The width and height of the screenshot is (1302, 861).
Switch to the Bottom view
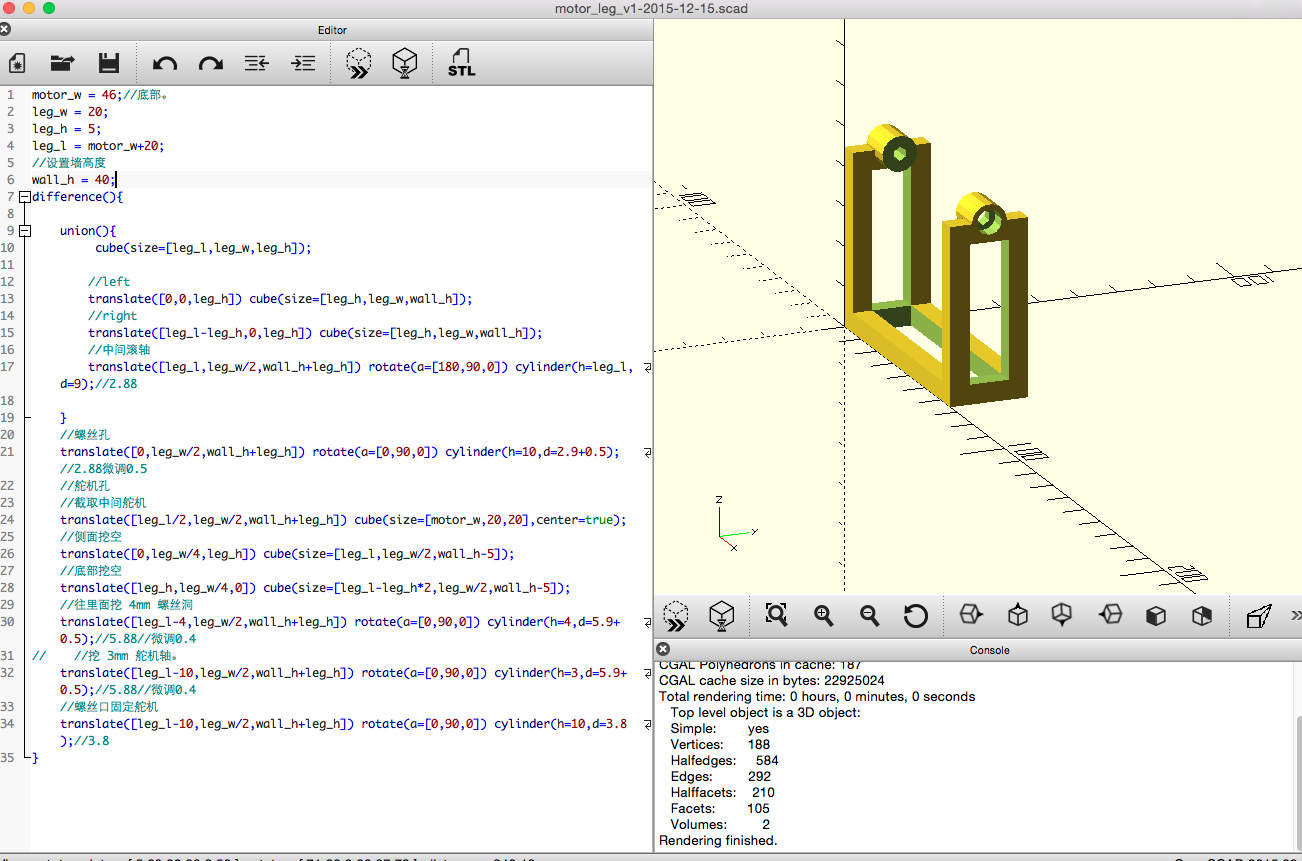(x=1063, y=615)
